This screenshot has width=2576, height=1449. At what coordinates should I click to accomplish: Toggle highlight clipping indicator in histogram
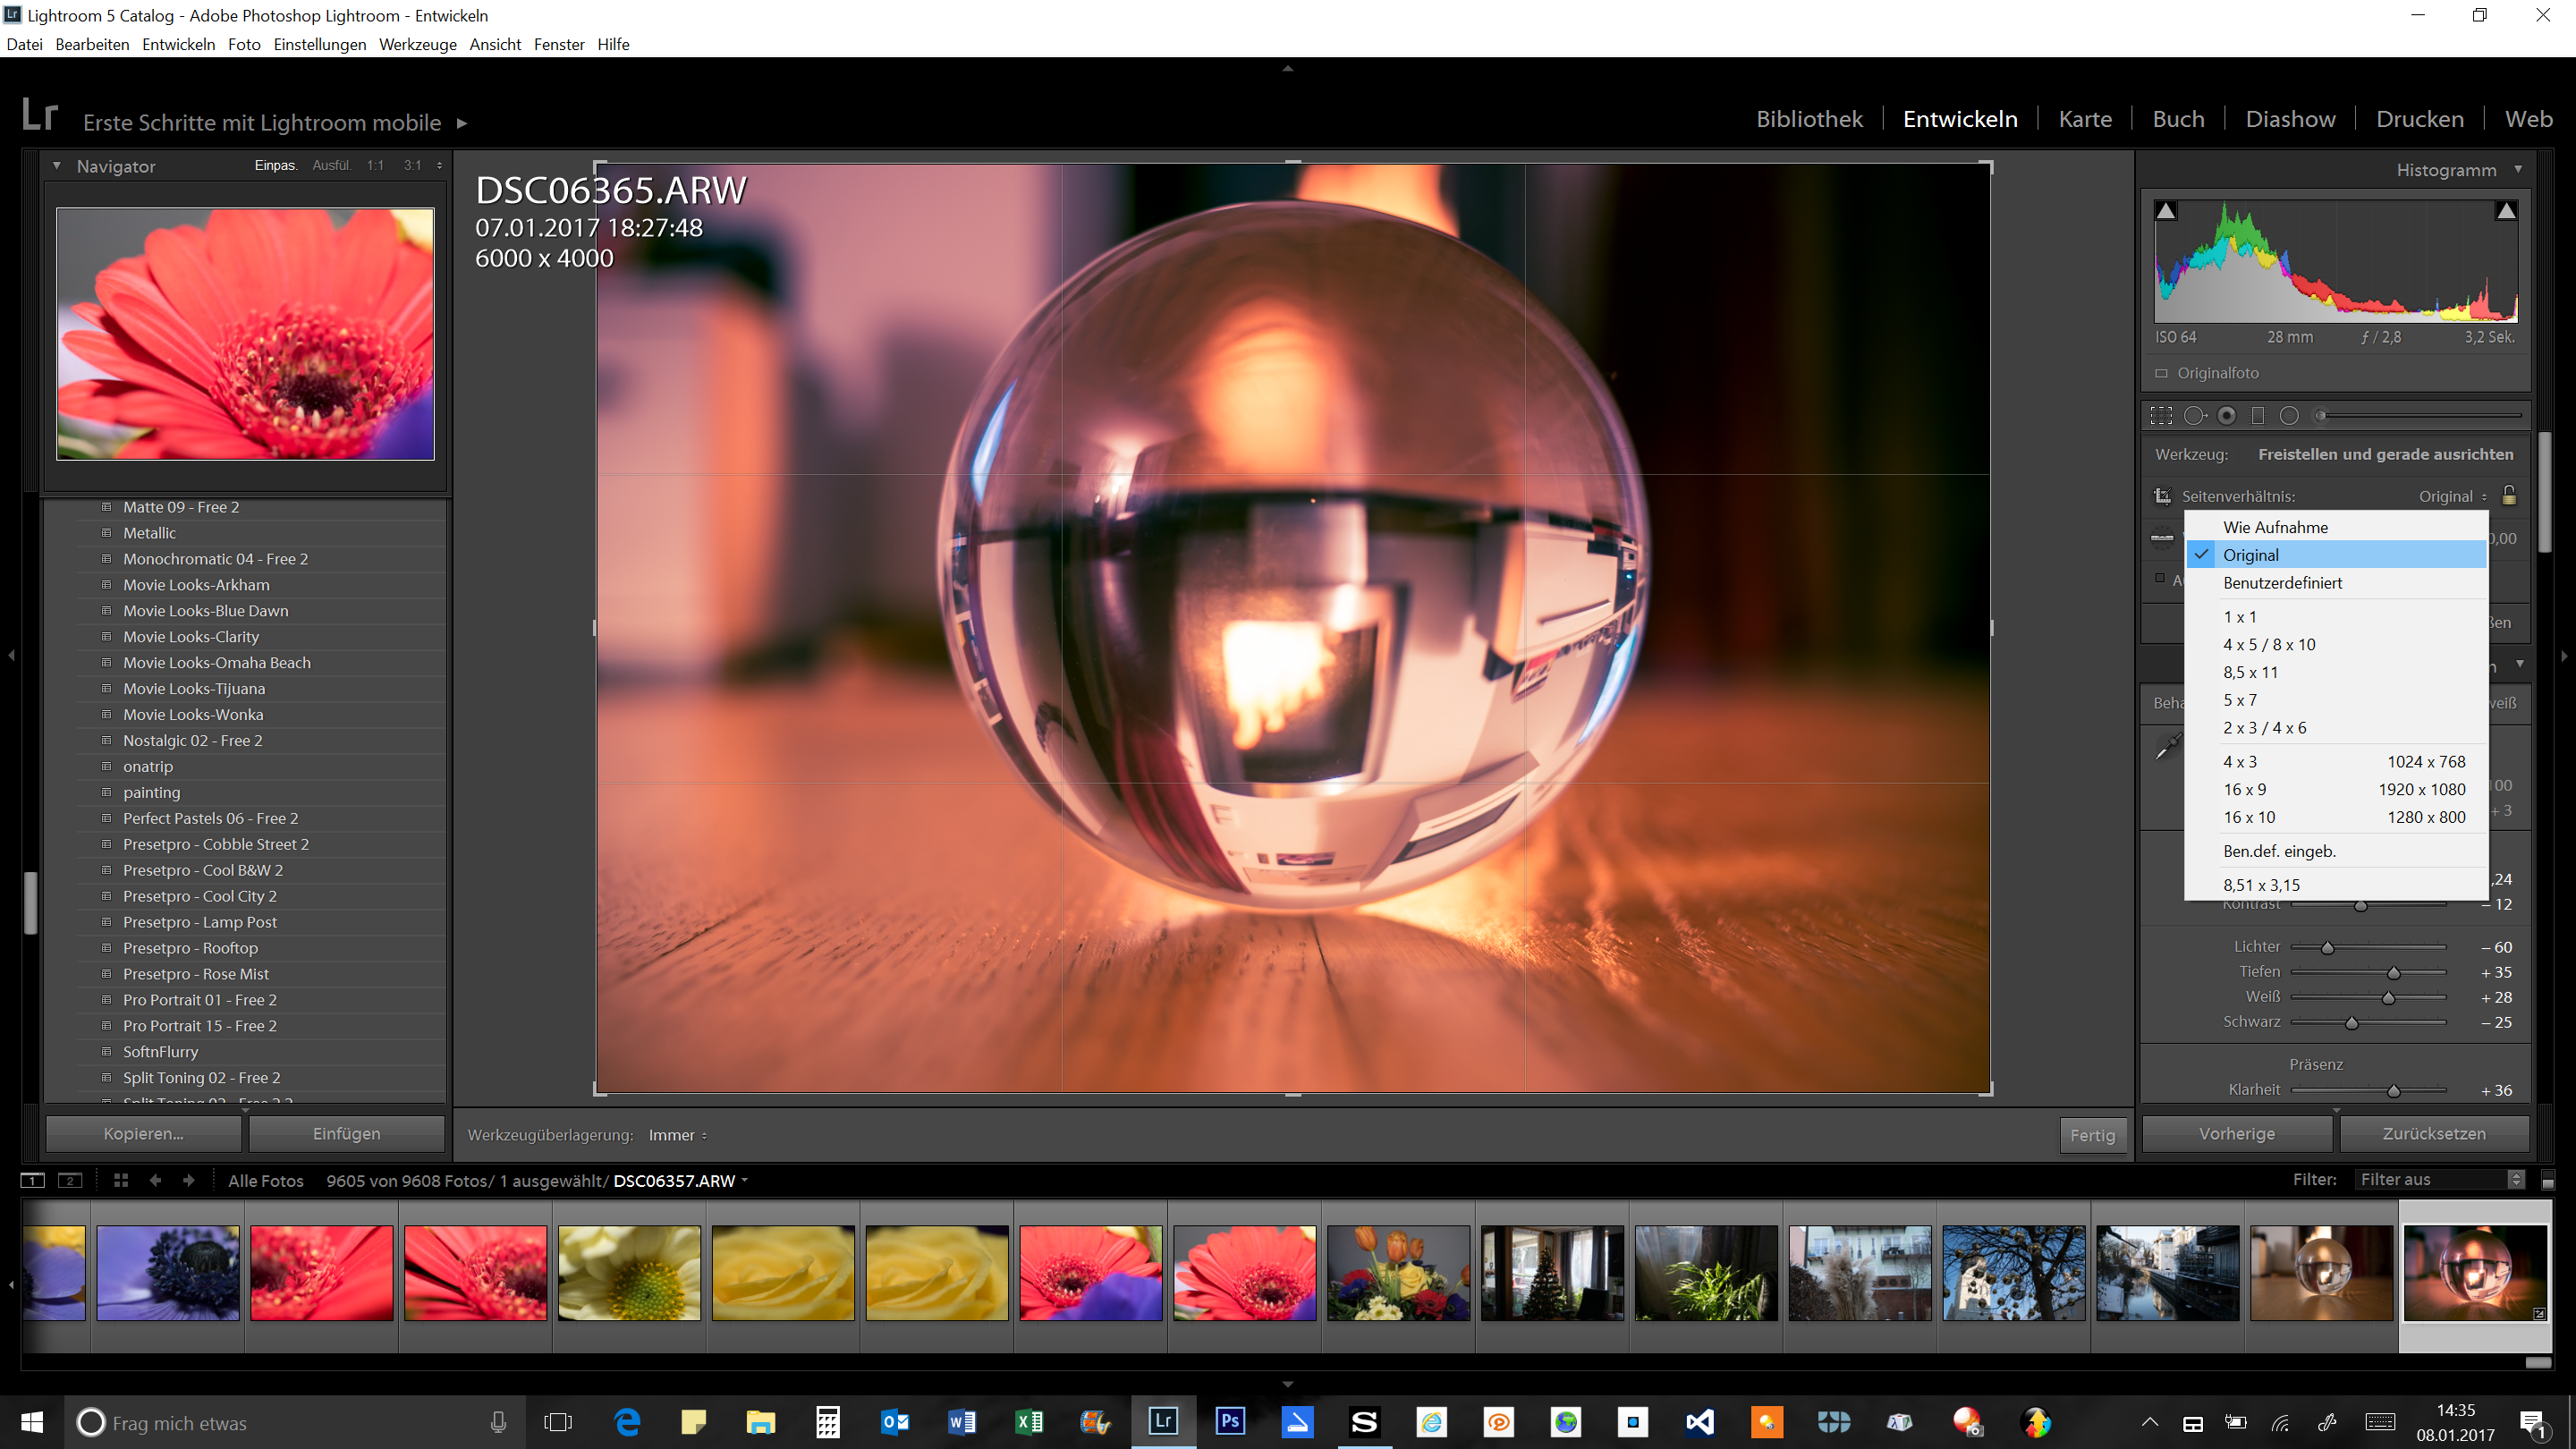pyautogui.click(x=2505, y=211)
